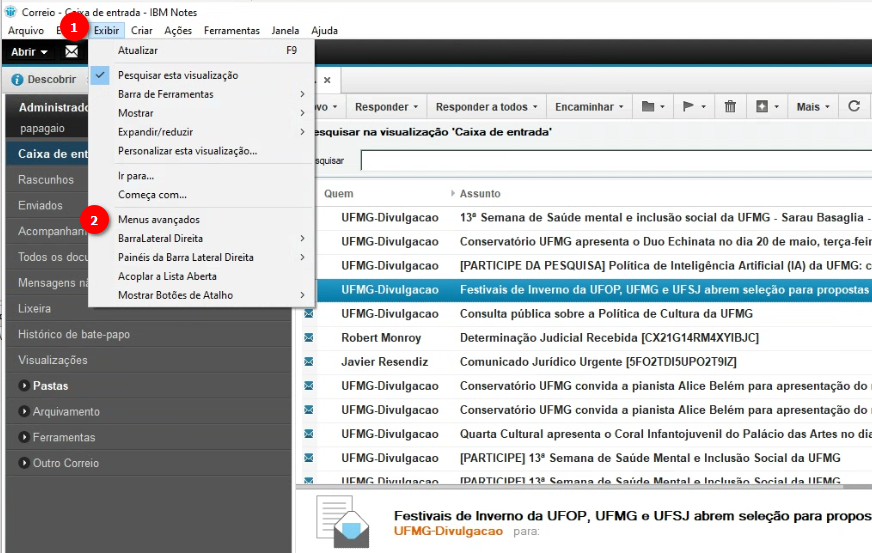Image resolution: width=872 pixels, height=553 pixels.
Task: Sort by the Quem column header
Action: pyautogui.click(x=339, y=194)
